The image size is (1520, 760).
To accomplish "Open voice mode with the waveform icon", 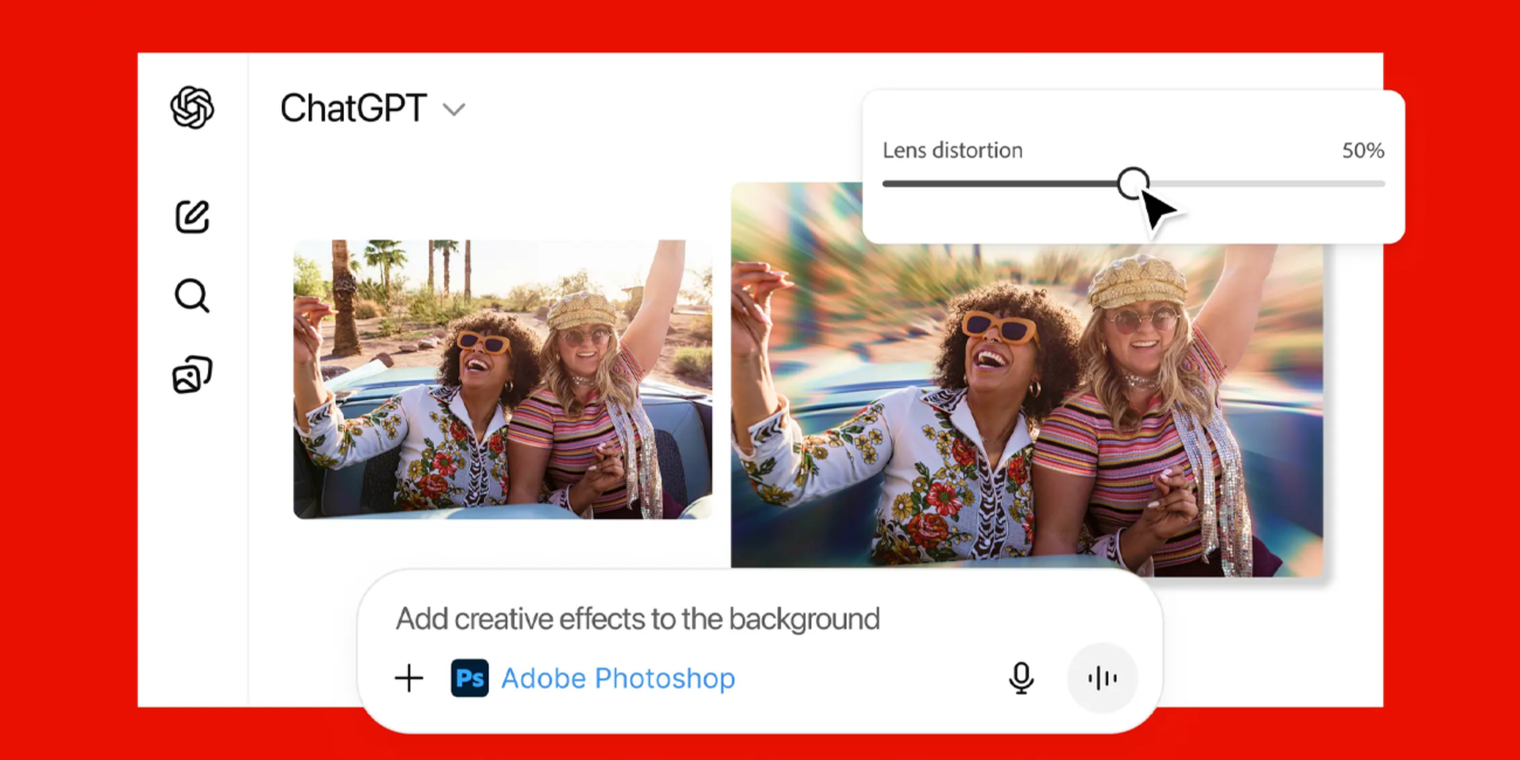I will 1101,678.
